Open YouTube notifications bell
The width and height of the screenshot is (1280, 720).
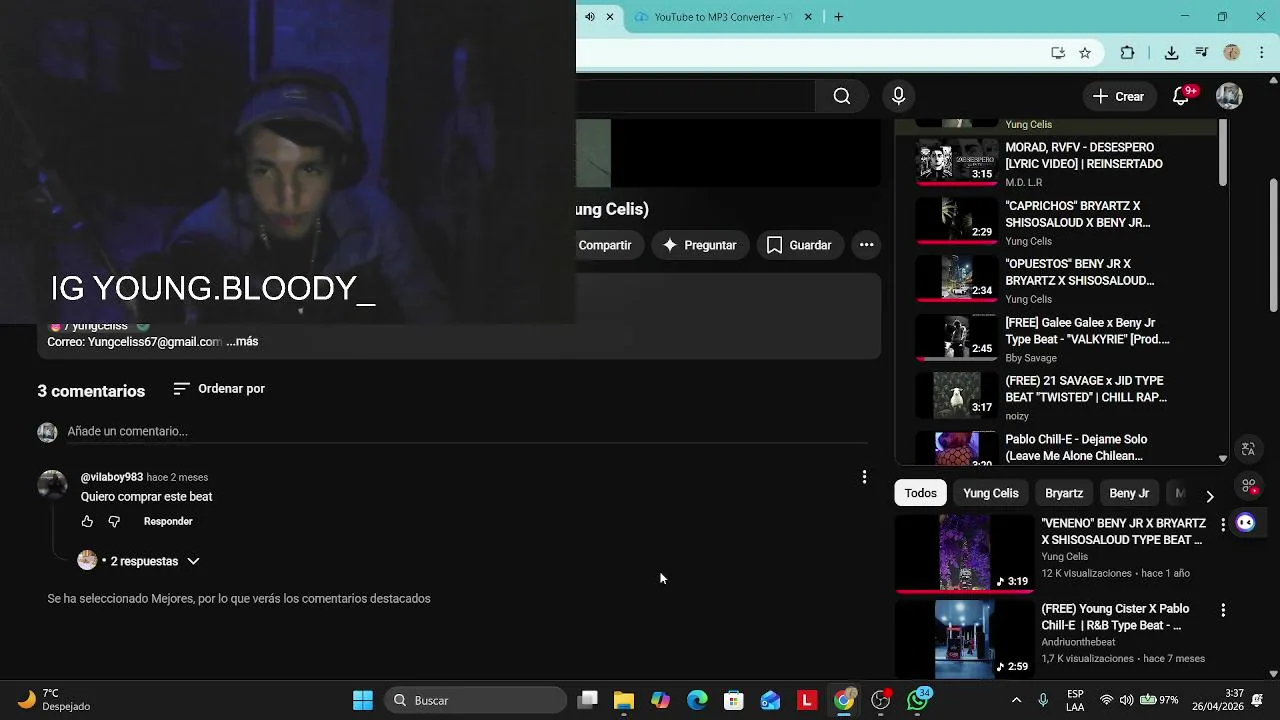pyautogui.click(x=1181, y=96)
